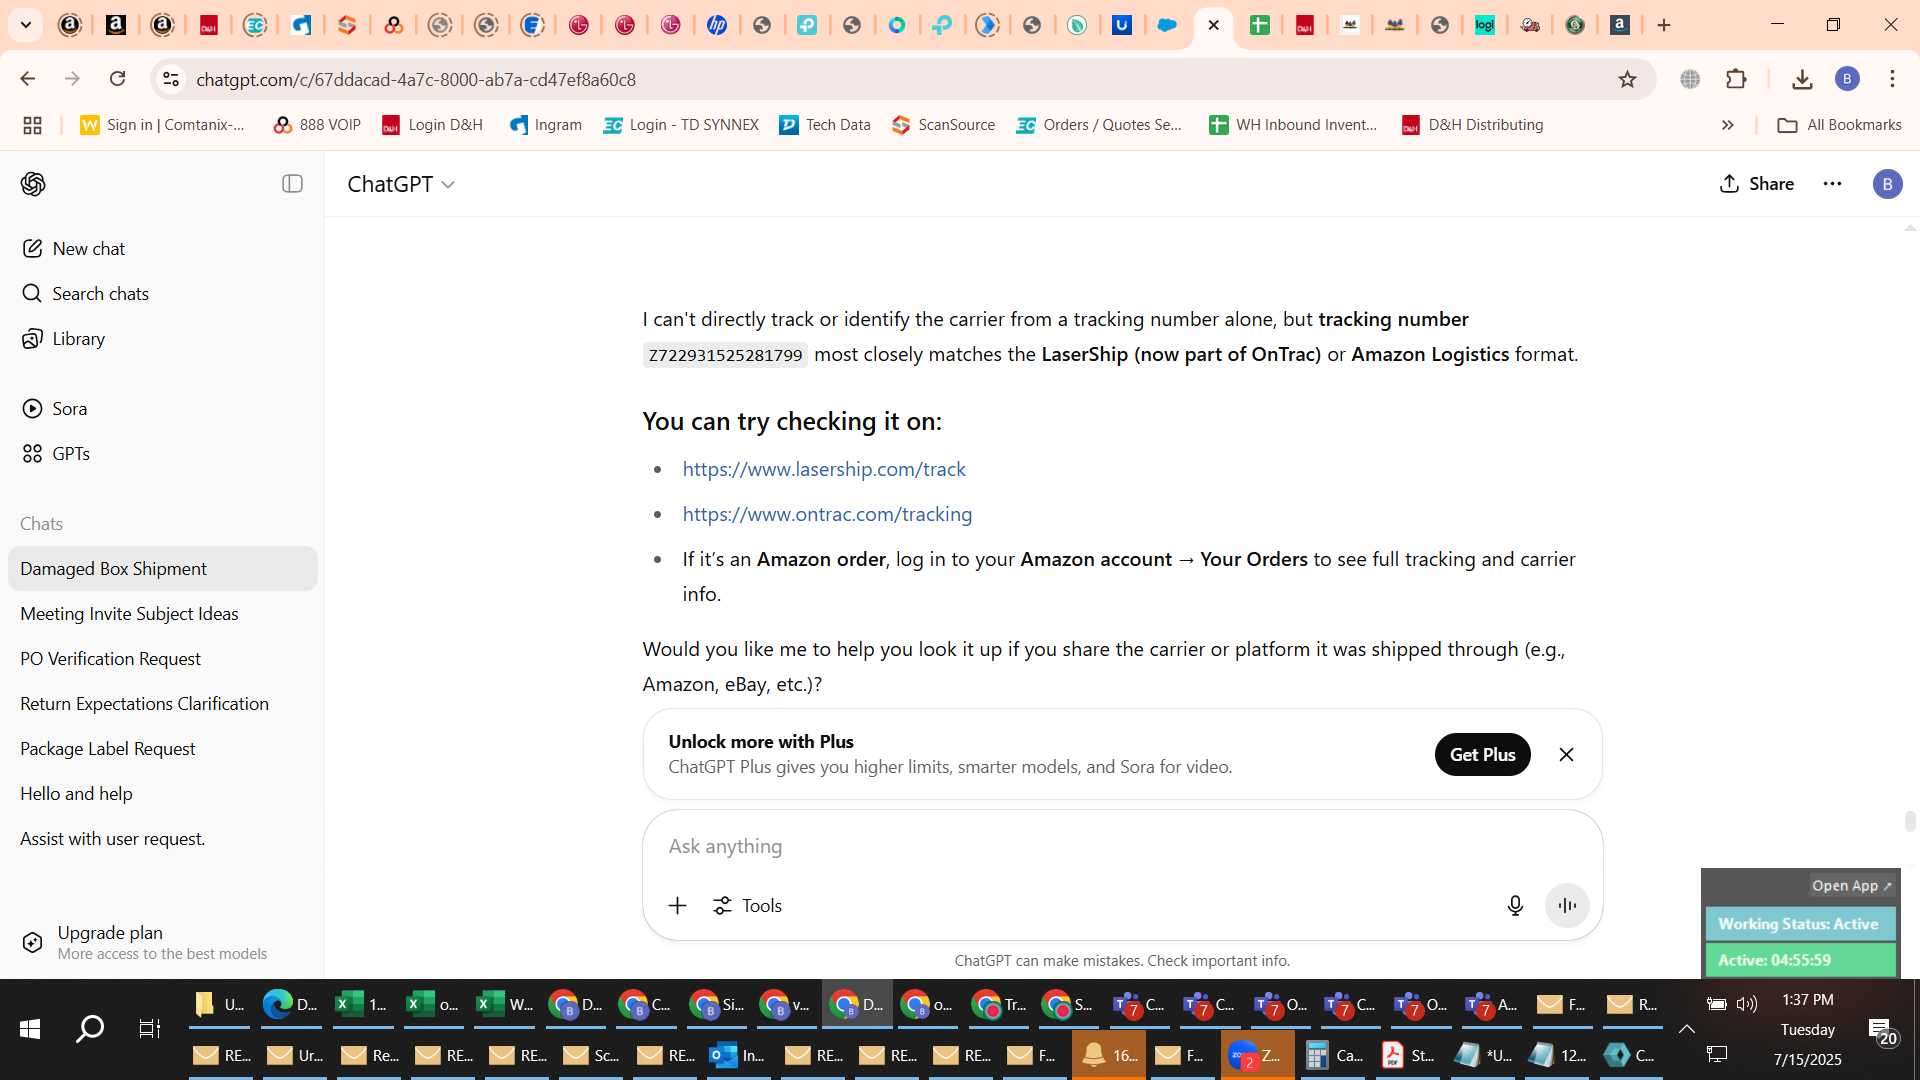
Task: Click the ChatGPT logo icon in sidebar
Action: pyautogui.click(x=33, y=184)
